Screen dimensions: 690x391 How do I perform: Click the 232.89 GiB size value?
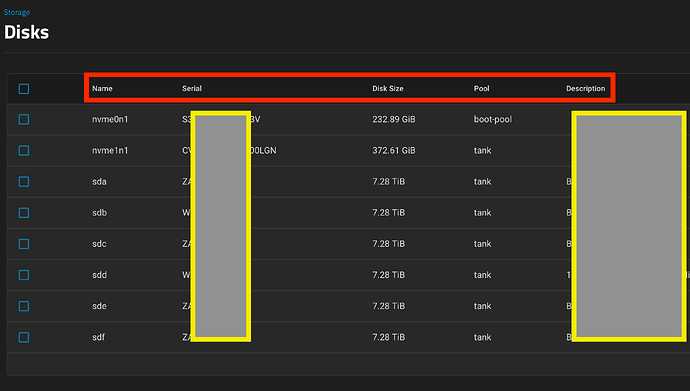pos(394,119)
